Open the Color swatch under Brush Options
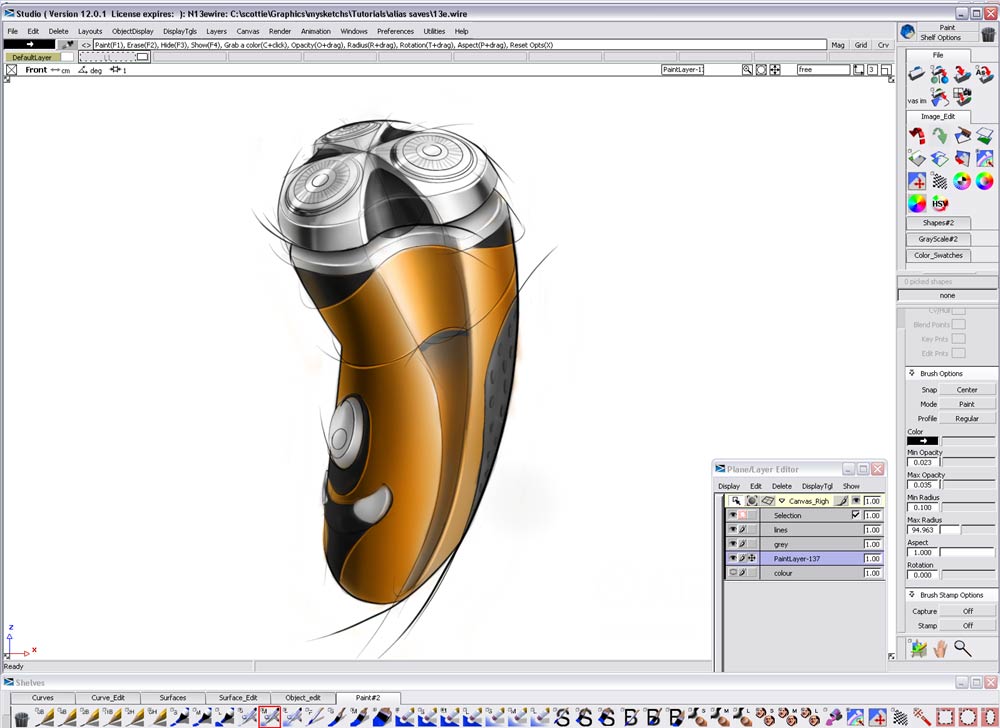 click(922, 440)
